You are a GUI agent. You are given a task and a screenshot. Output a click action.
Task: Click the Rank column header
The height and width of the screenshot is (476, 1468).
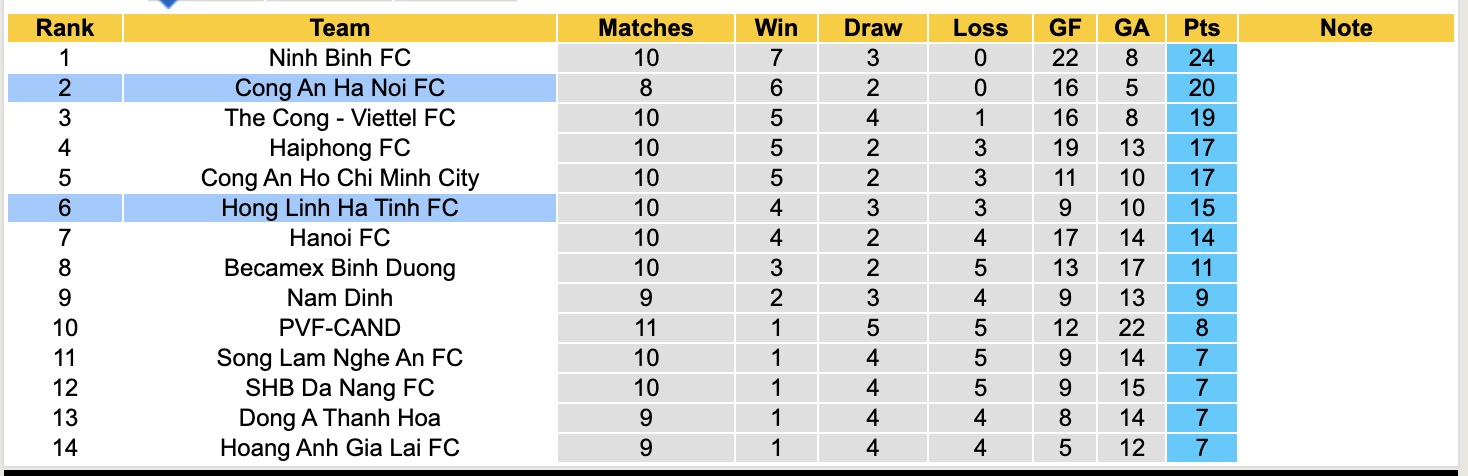tap(64, 28)
